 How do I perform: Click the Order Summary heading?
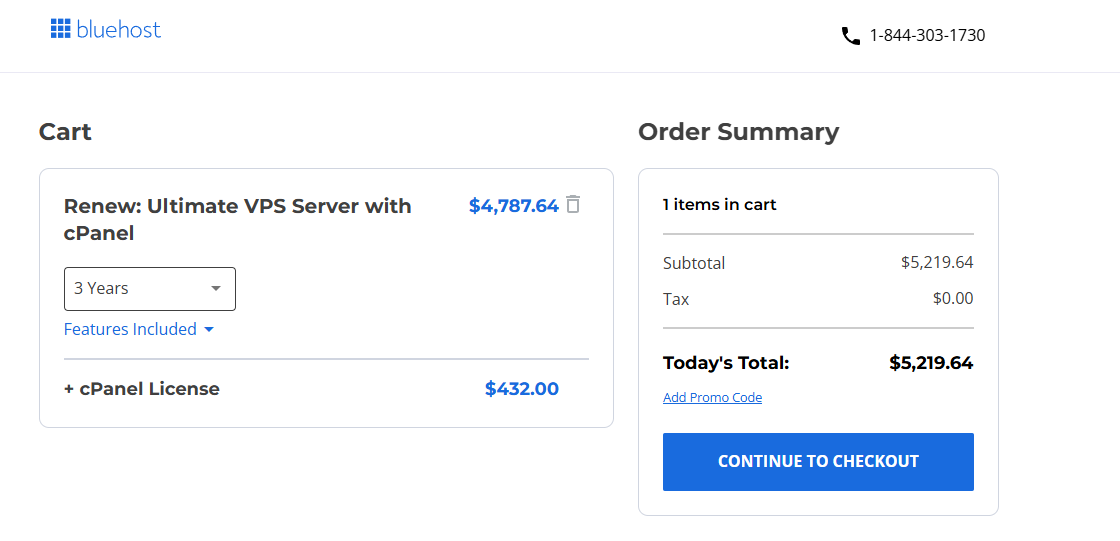point(739,131)
